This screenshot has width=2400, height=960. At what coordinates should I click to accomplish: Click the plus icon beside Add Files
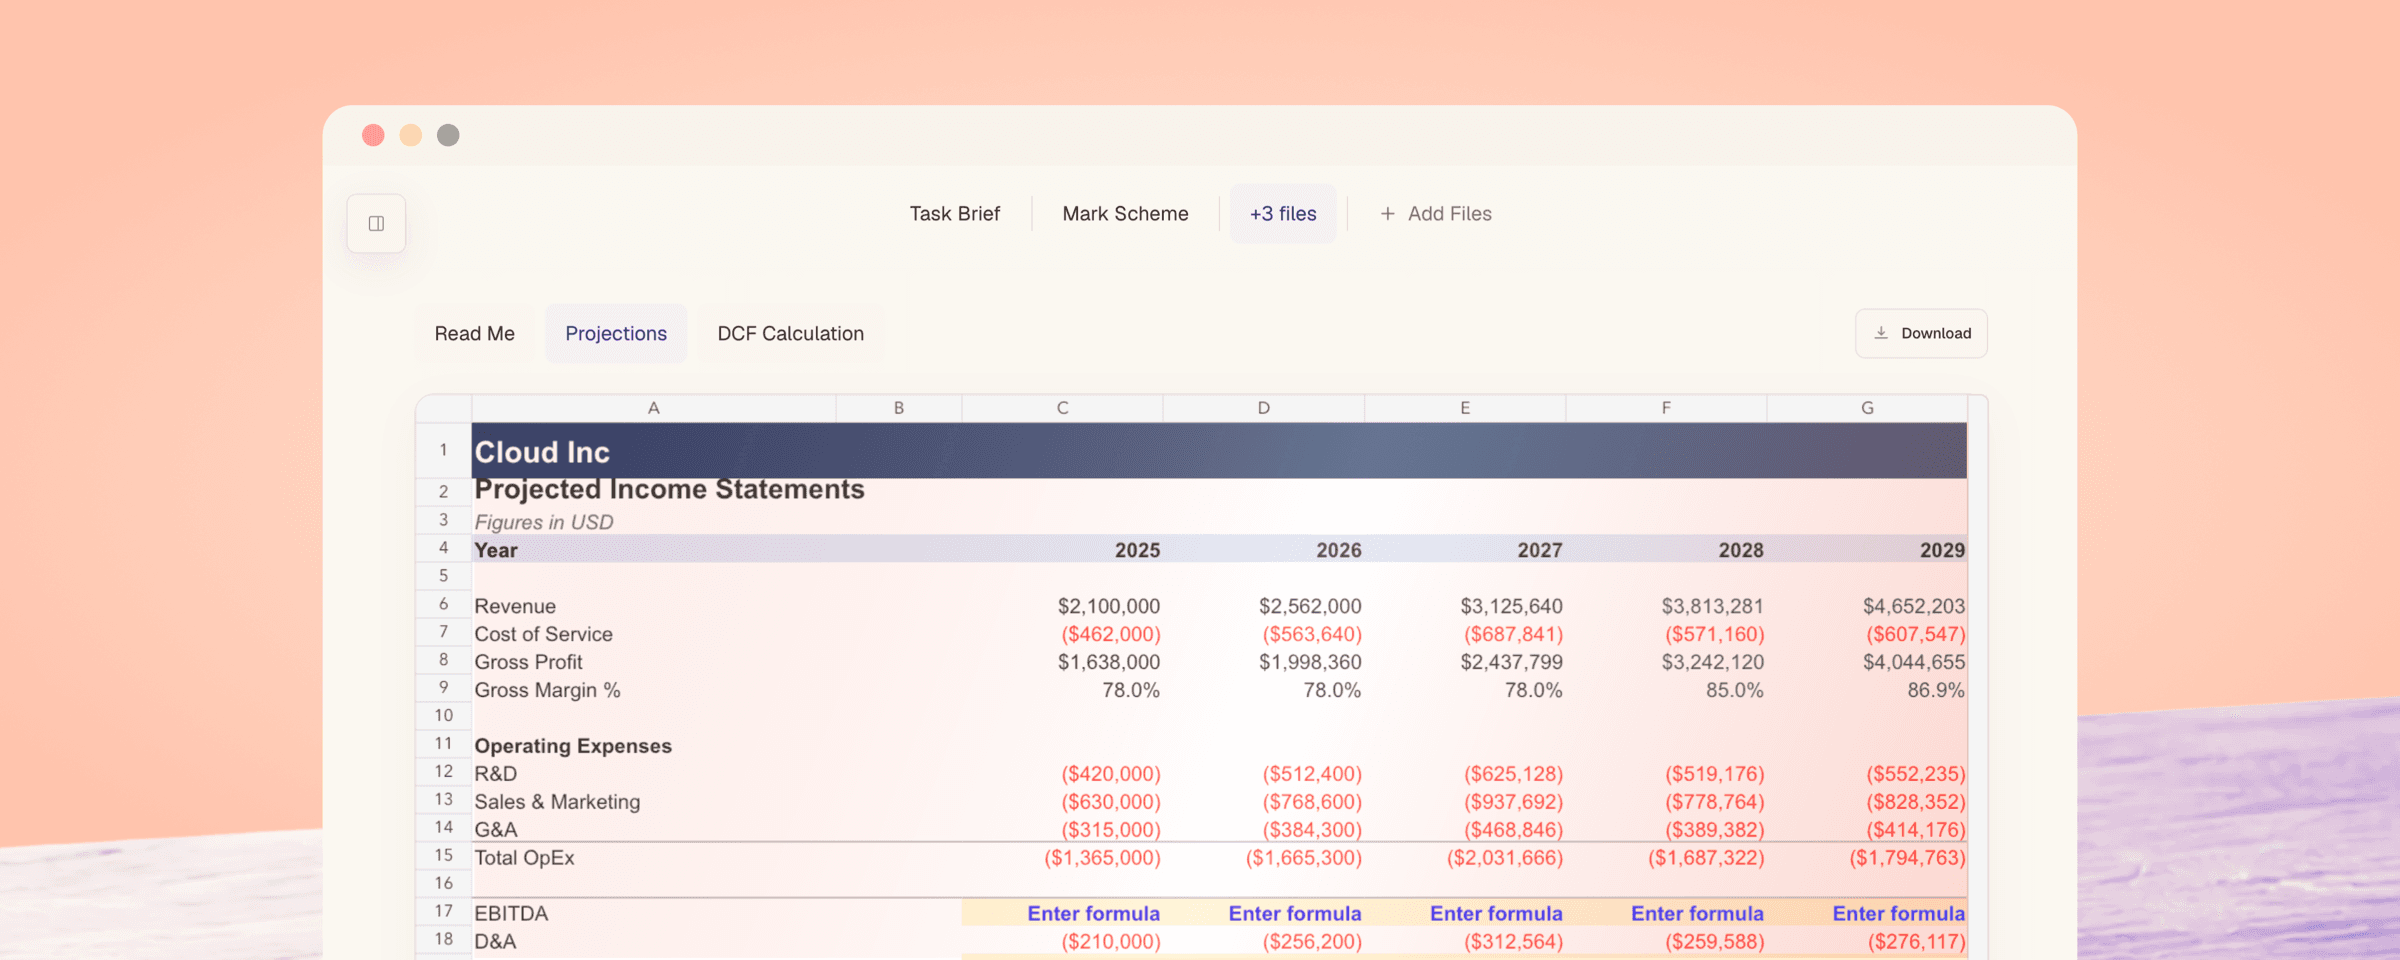click(1387, 214)
